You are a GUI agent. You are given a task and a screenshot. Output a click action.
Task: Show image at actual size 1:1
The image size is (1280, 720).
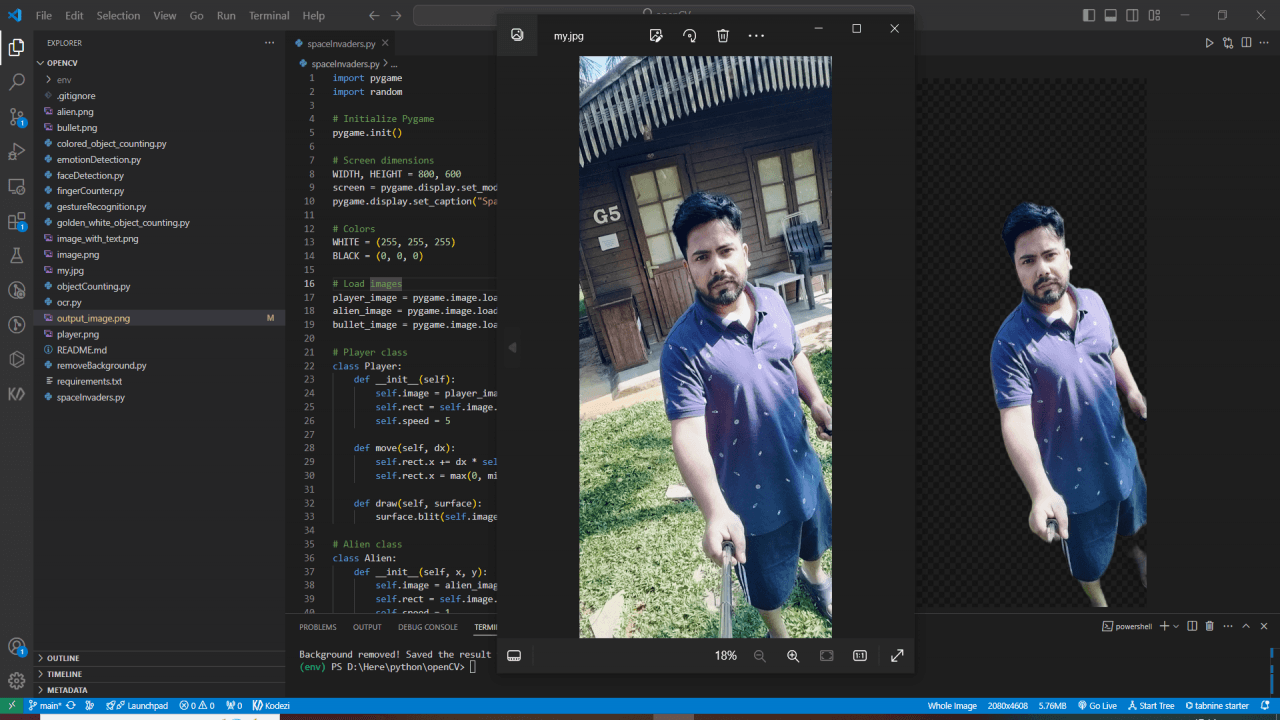pos(860,656)
